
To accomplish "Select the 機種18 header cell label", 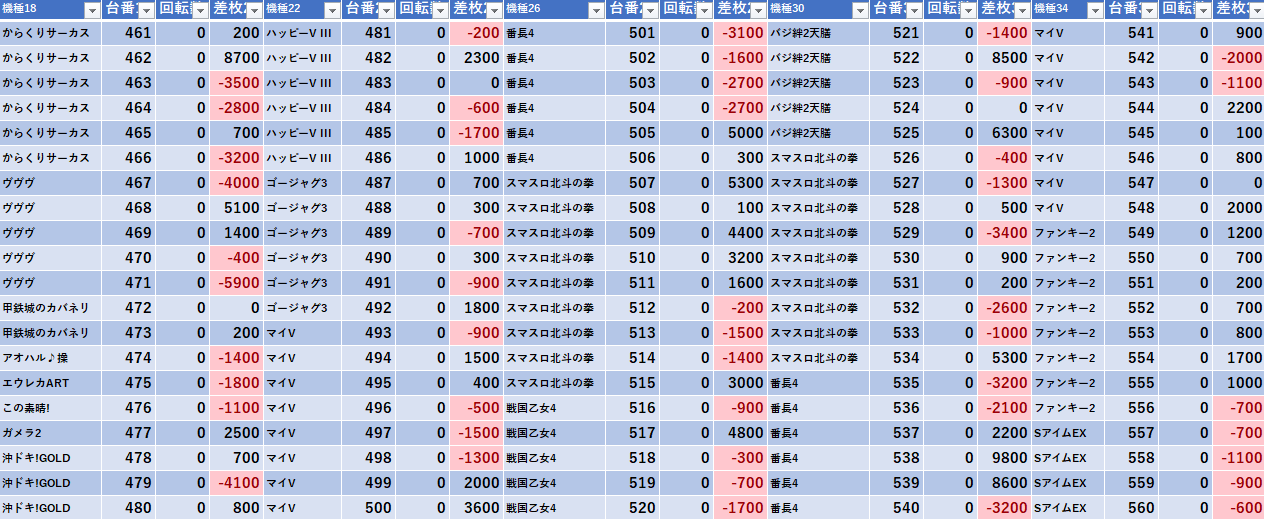I will pyautogui.click(x=20, y=10).
